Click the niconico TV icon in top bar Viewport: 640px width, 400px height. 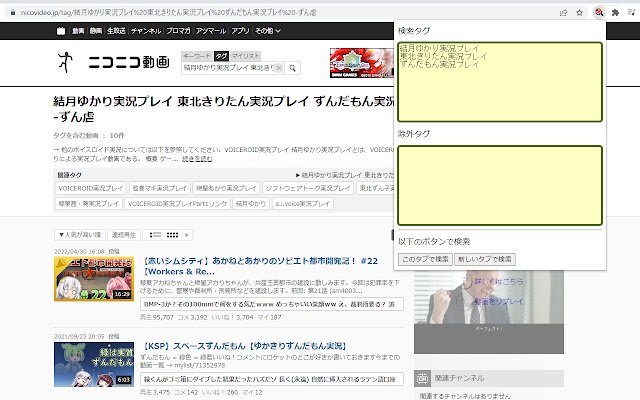[61, 31]
